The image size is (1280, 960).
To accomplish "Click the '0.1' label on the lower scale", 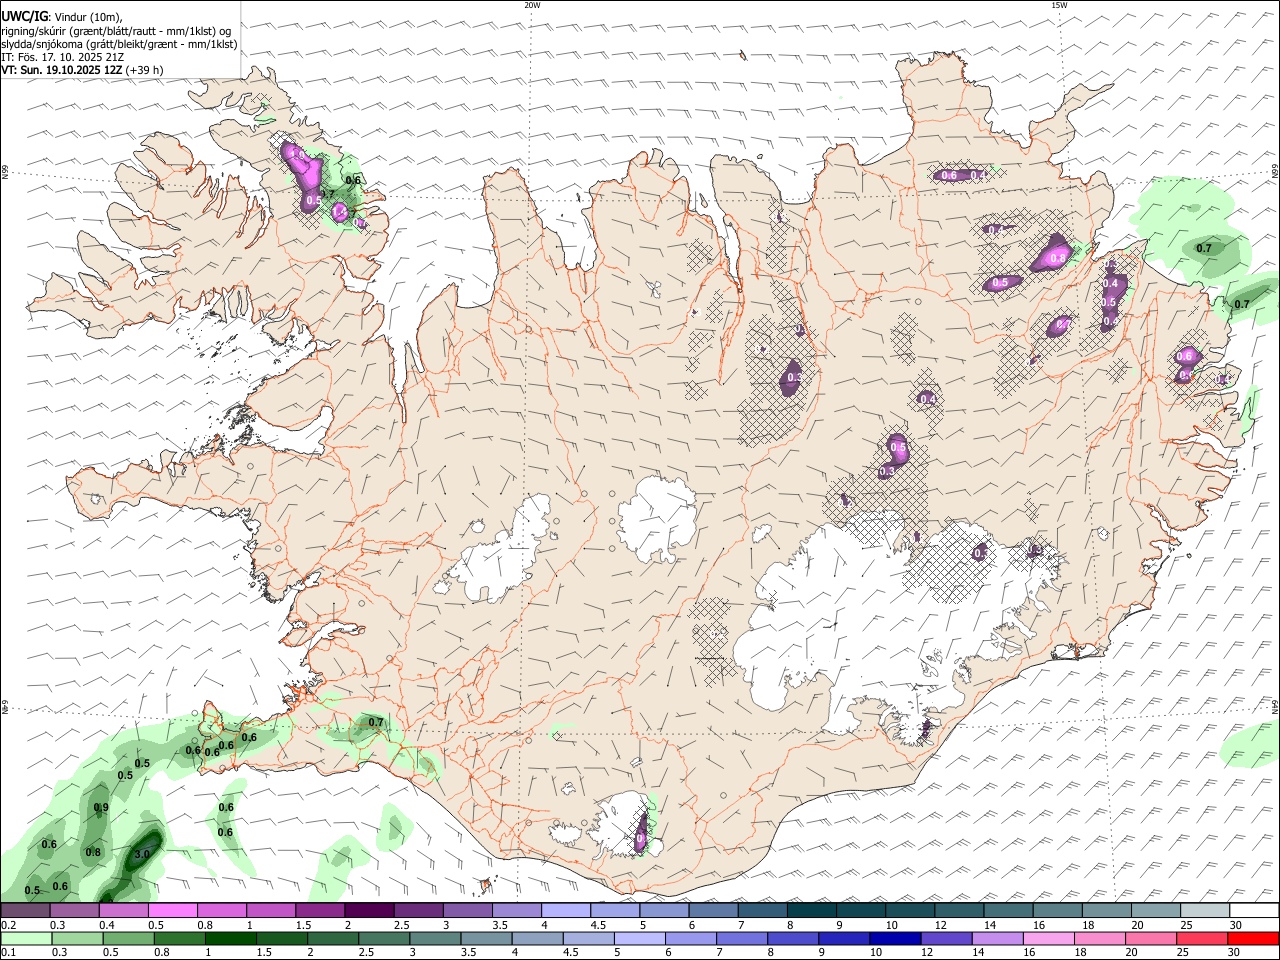I will click(x=8, y=952).
